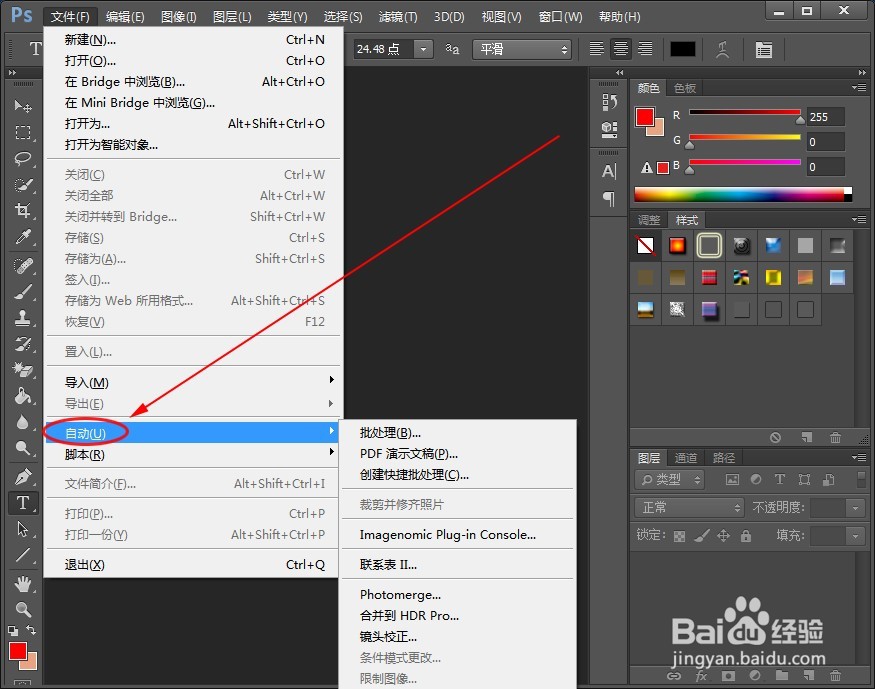Toggle type layer filter icon
The height and width of the screenshot is (689, 875).
(x=780, y=479)
